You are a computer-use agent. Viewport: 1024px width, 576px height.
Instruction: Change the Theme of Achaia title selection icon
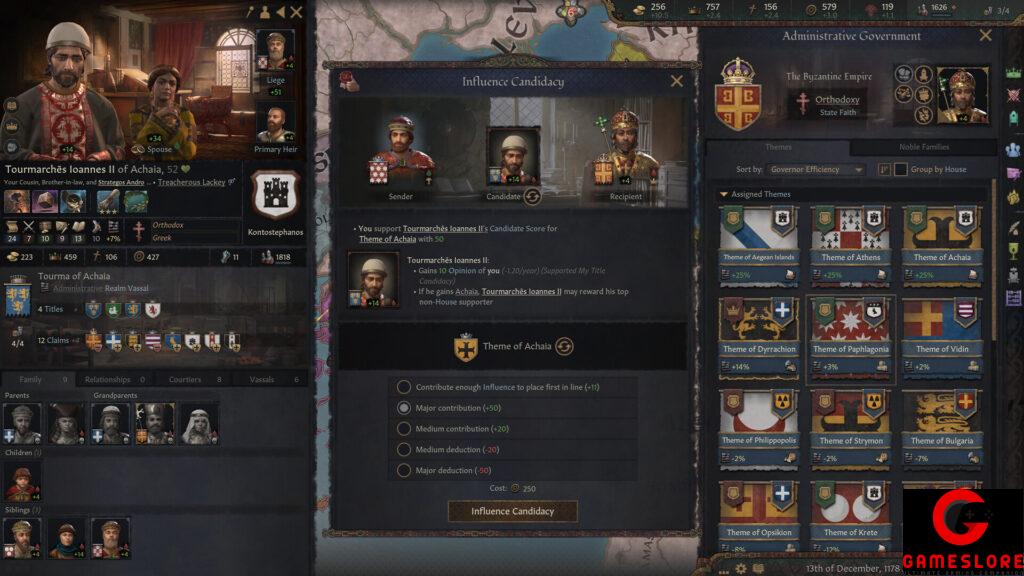[564, 346]
